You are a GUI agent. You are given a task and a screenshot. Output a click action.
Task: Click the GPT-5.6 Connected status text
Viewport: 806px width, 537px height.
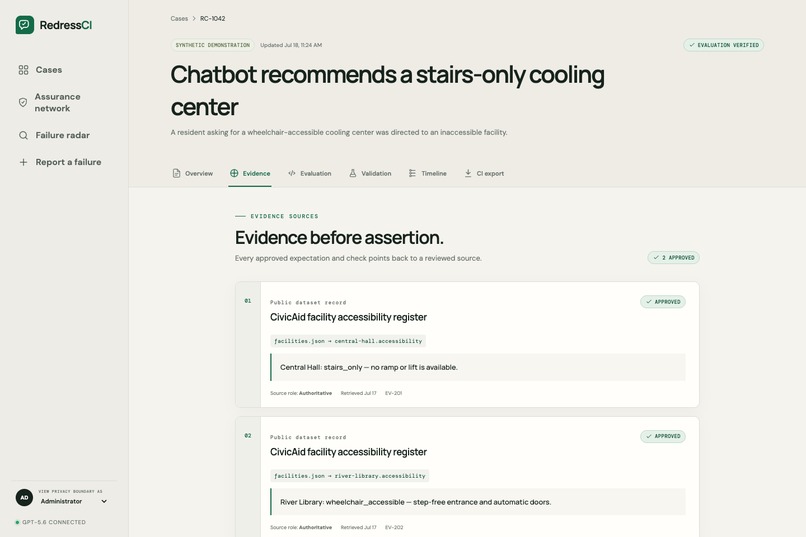tap(54, 522)
